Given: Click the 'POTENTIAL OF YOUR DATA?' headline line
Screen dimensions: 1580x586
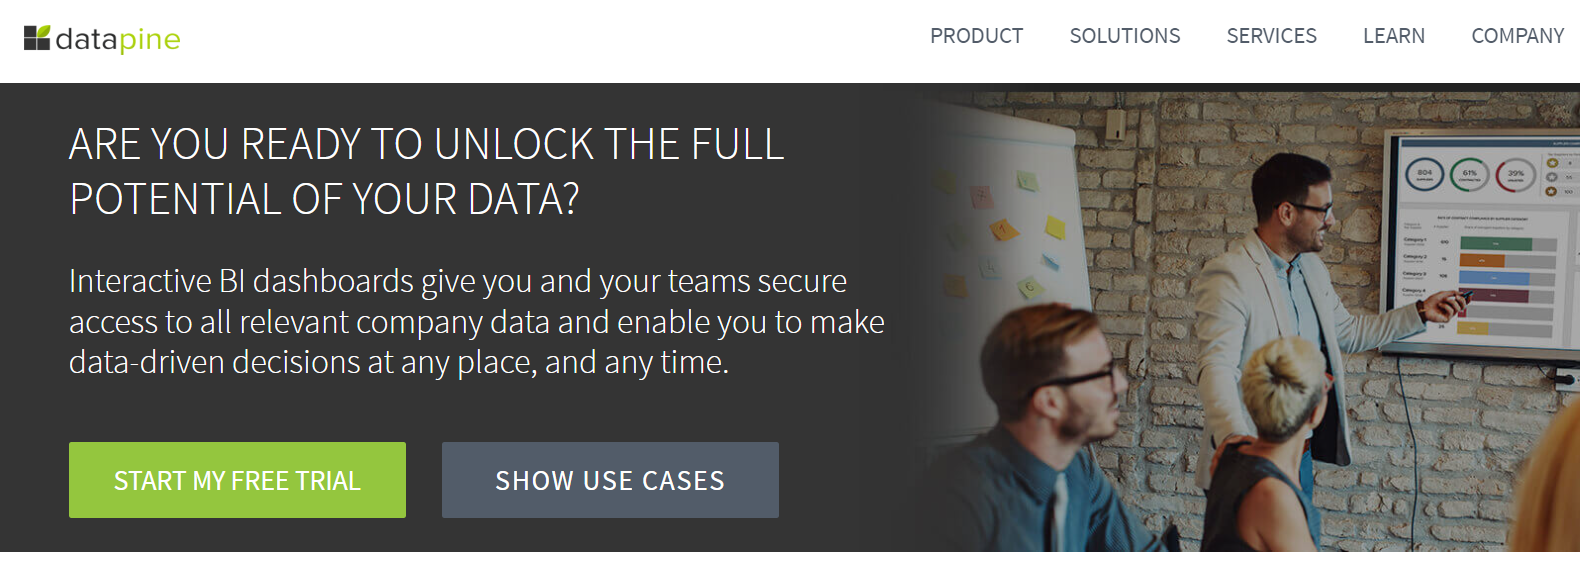Looking at the screenshot, I should 324,199.
